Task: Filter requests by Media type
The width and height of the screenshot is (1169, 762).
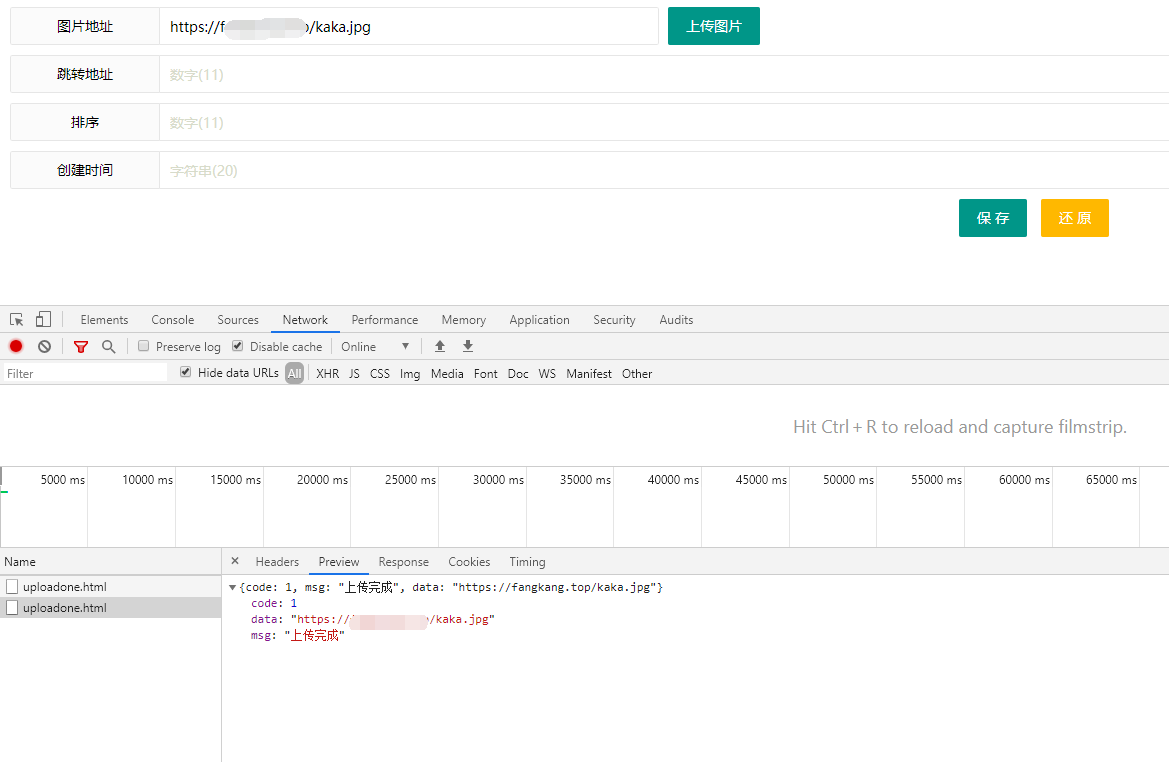Action: pos(447,374)
